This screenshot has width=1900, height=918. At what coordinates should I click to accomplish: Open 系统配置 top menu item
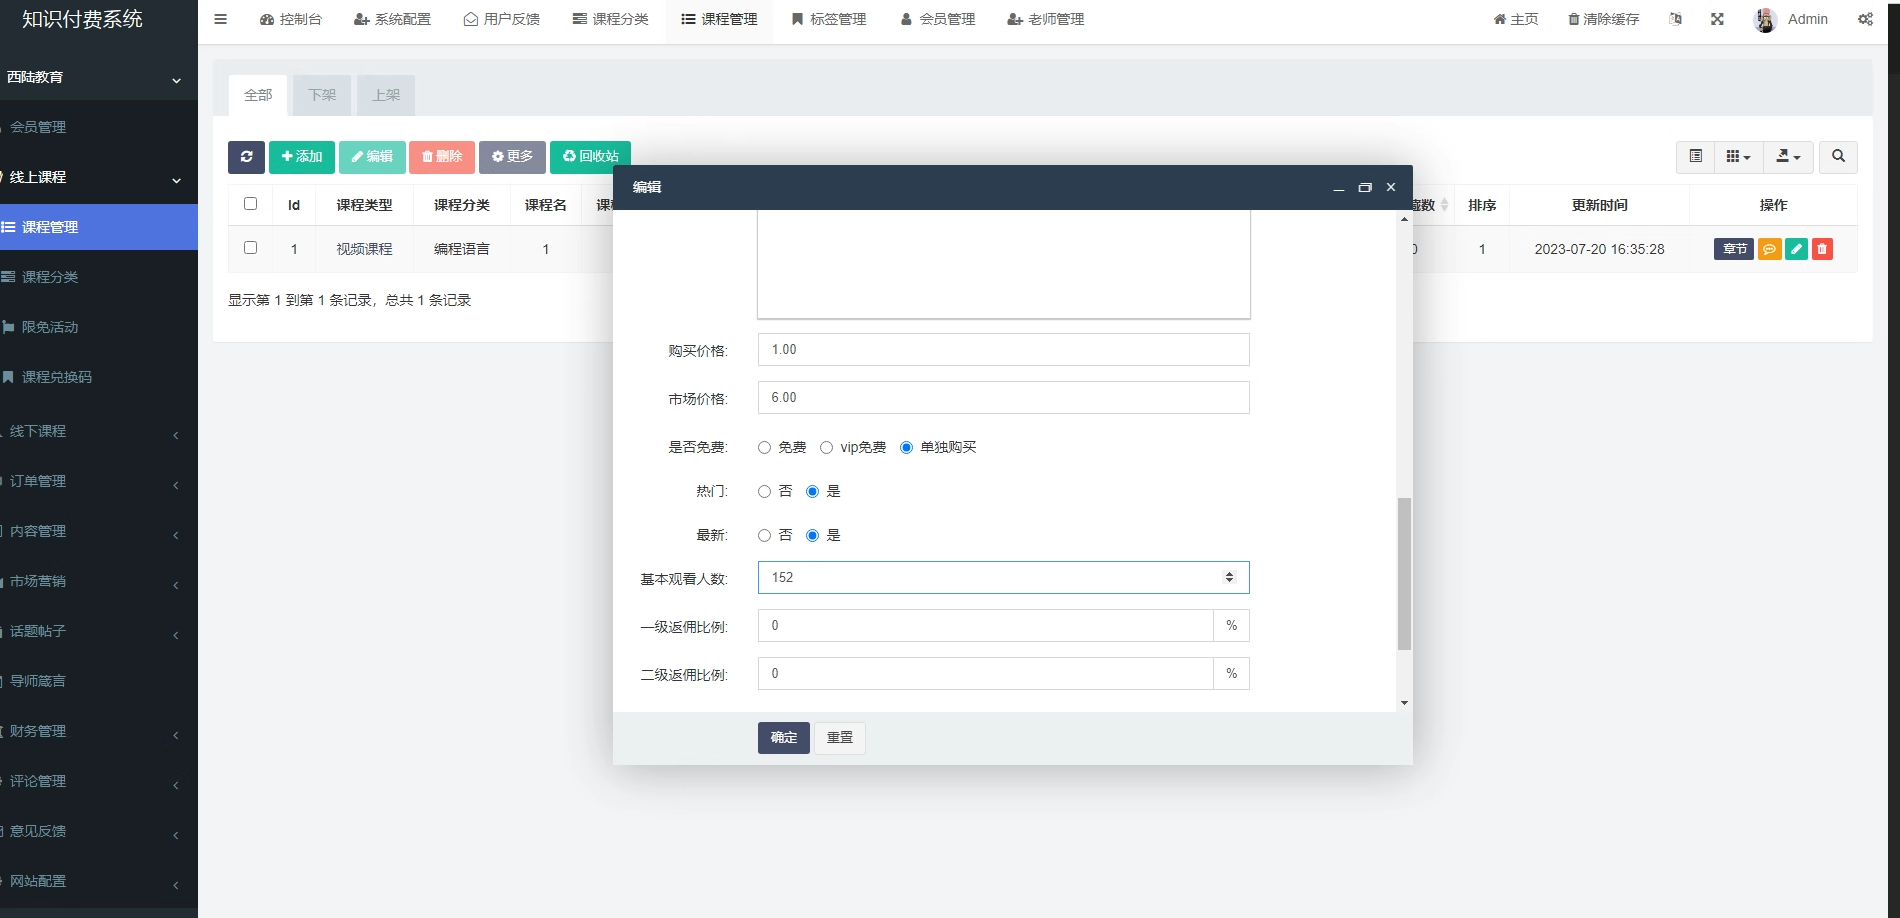[x=392, y=19]
